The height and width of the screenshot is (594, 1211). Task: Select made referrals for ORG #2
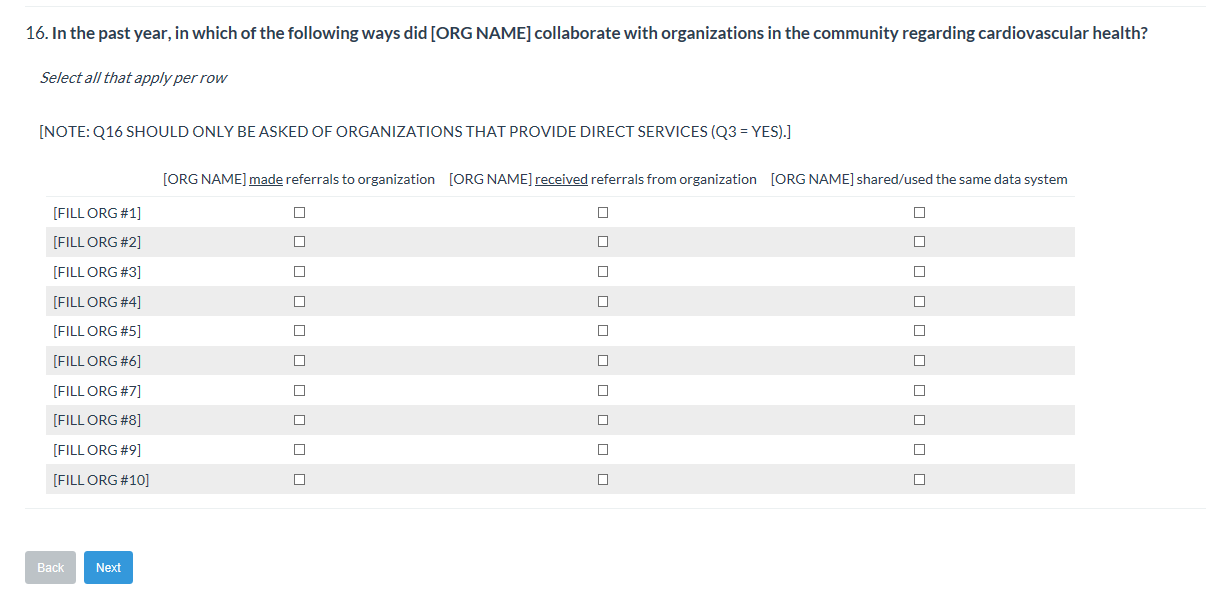[299, 242]
